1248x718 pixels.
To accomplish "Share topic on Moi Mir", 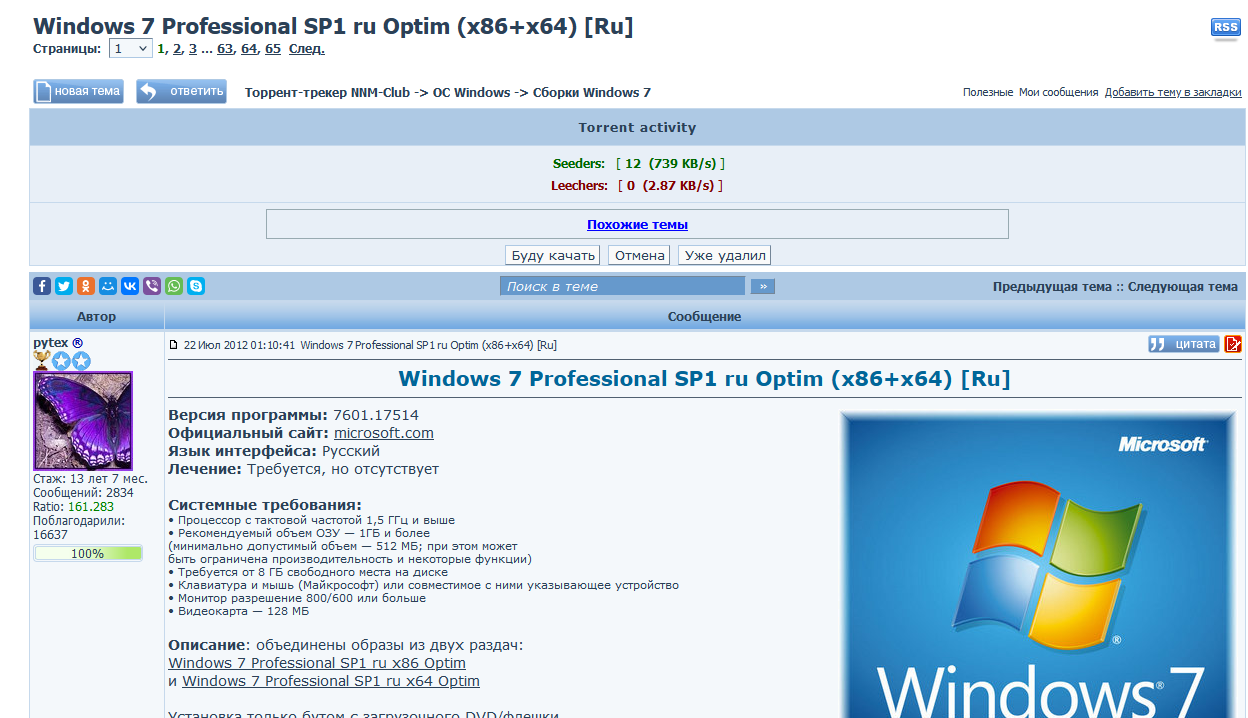I will pyautogui.click(x=108, y=286).
